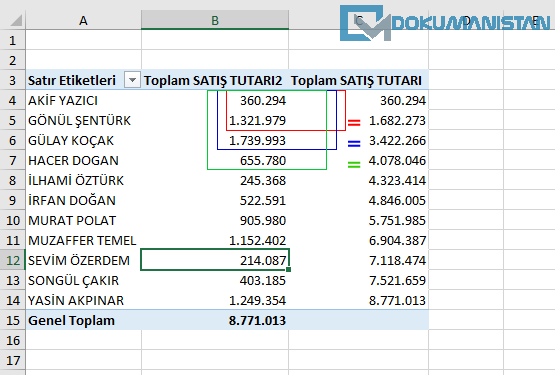
Task: Click the running total cell 6.904.387
Action: coord(358,240)
